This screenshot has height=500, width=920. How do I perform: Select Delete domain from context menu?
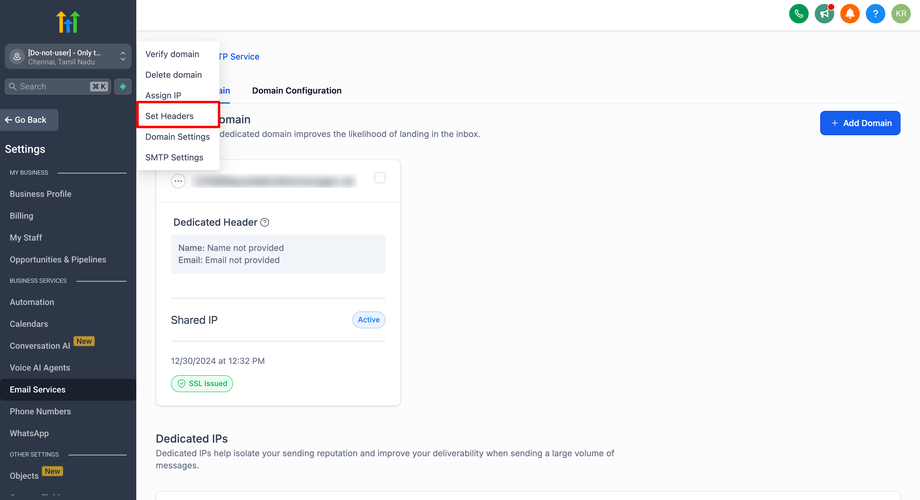tap(173, 75)
